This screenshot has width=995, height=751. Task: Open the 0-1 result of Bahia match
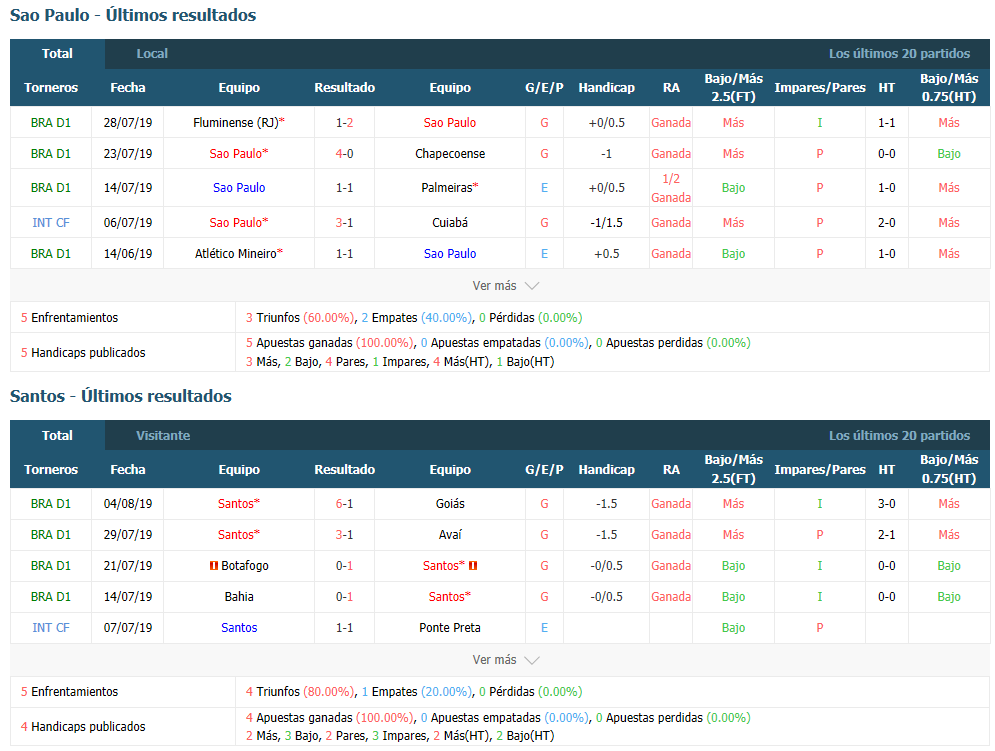point(345,597)
